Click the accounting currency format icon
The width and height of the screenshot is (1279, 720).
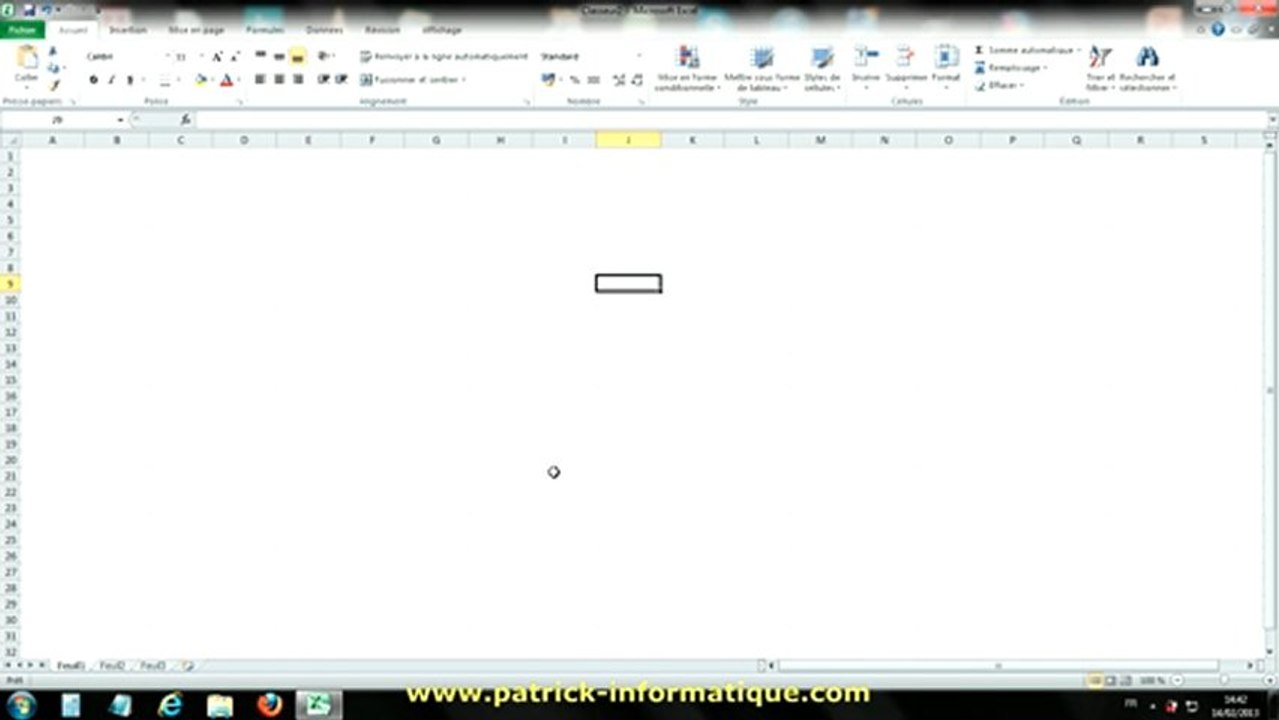click(x=547, y=80)
